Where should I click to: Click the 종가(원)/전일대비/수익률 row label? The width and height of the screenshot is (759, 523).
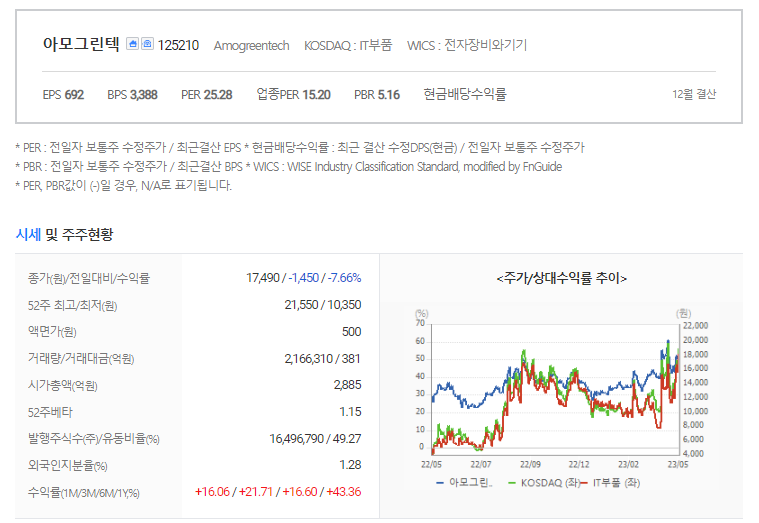[89, 278]
